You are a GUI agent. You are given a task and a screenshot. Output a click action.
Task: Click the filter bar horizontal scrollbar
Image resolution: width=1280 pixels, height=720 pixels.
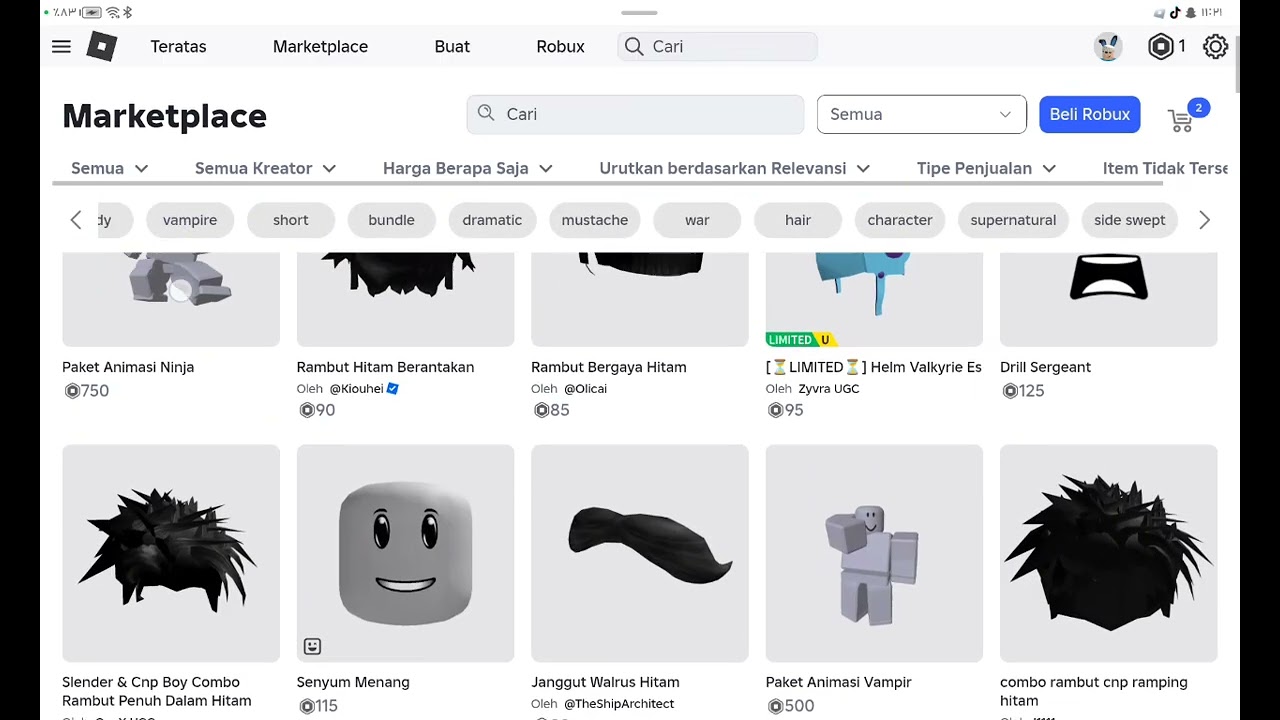pyautogui.click(x=608, y=184)
